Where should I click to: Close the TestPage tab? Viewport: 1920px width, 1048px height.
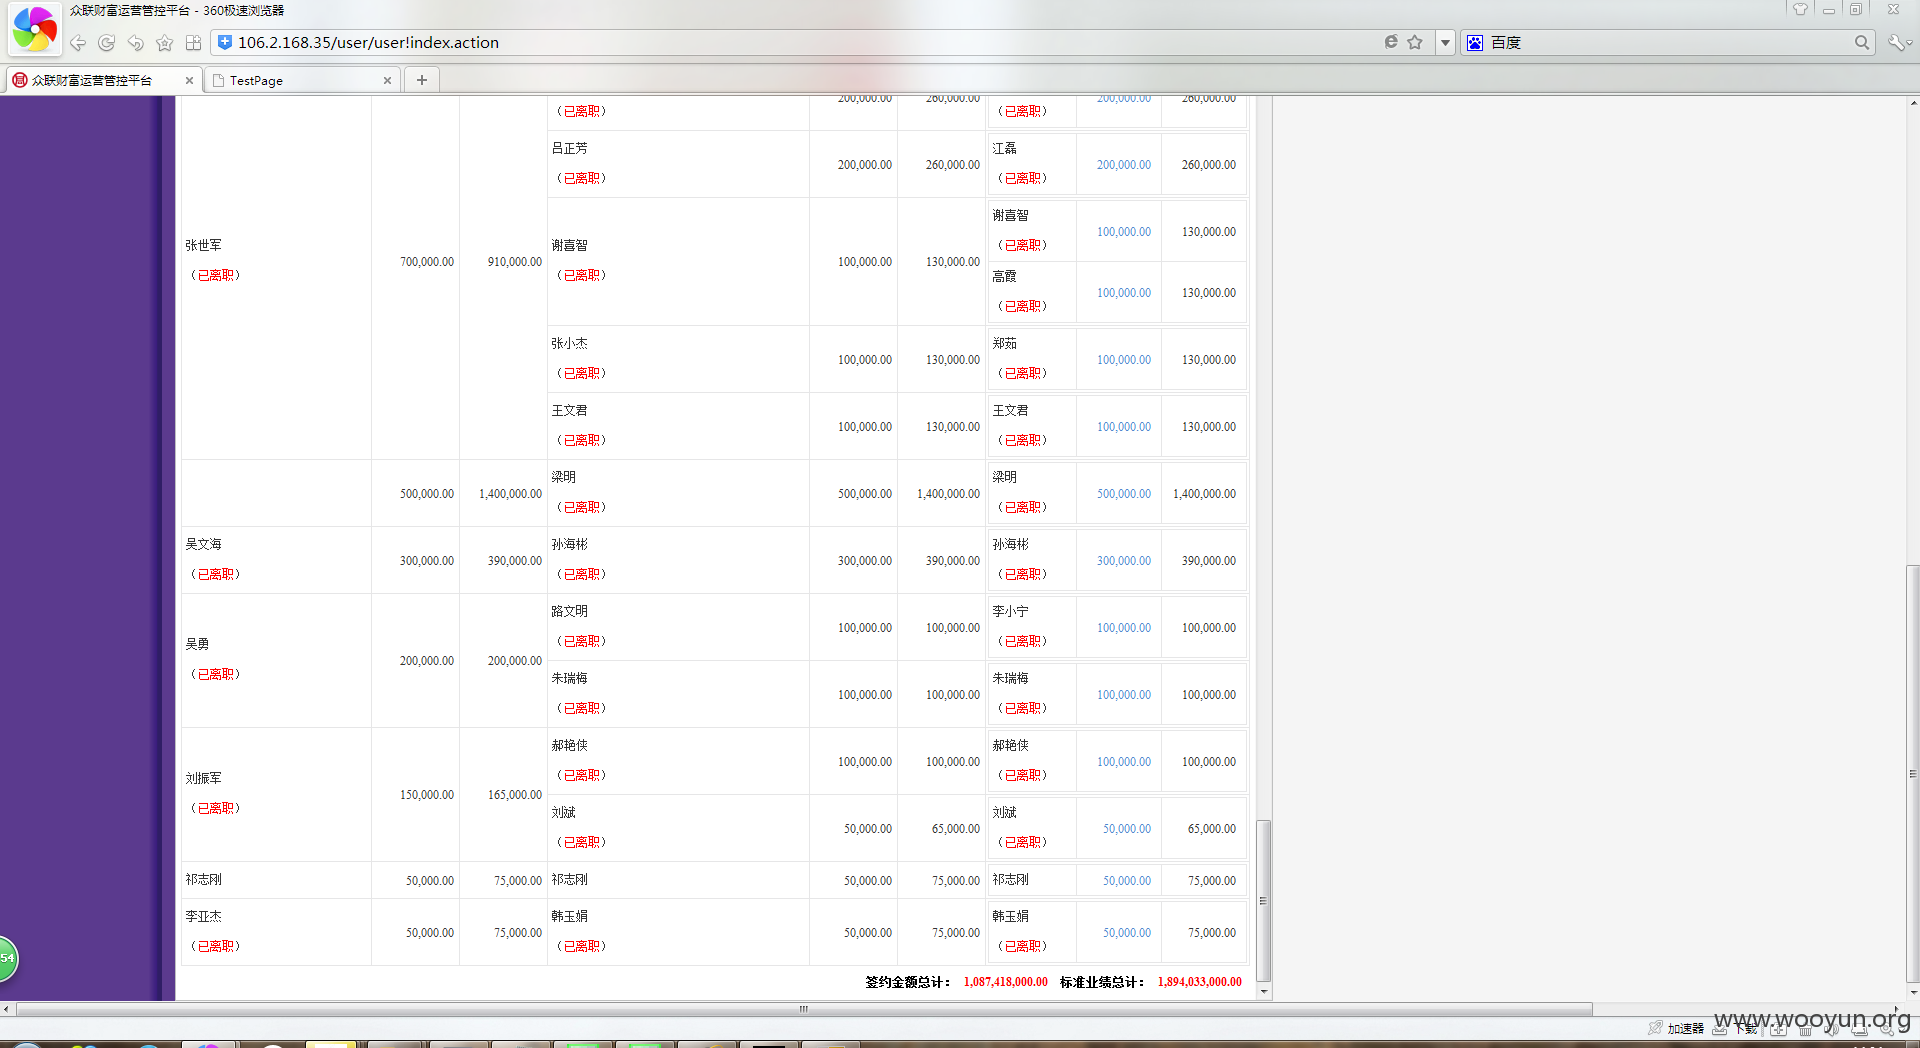(x=387, y=80)
